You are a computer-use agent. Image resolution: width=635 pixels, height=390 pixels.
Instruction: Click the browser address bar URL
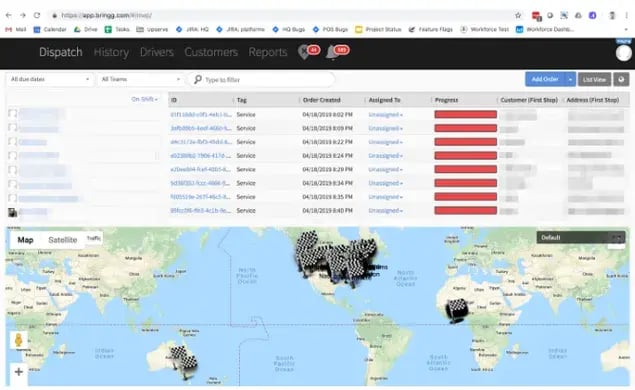coord(107,15)
